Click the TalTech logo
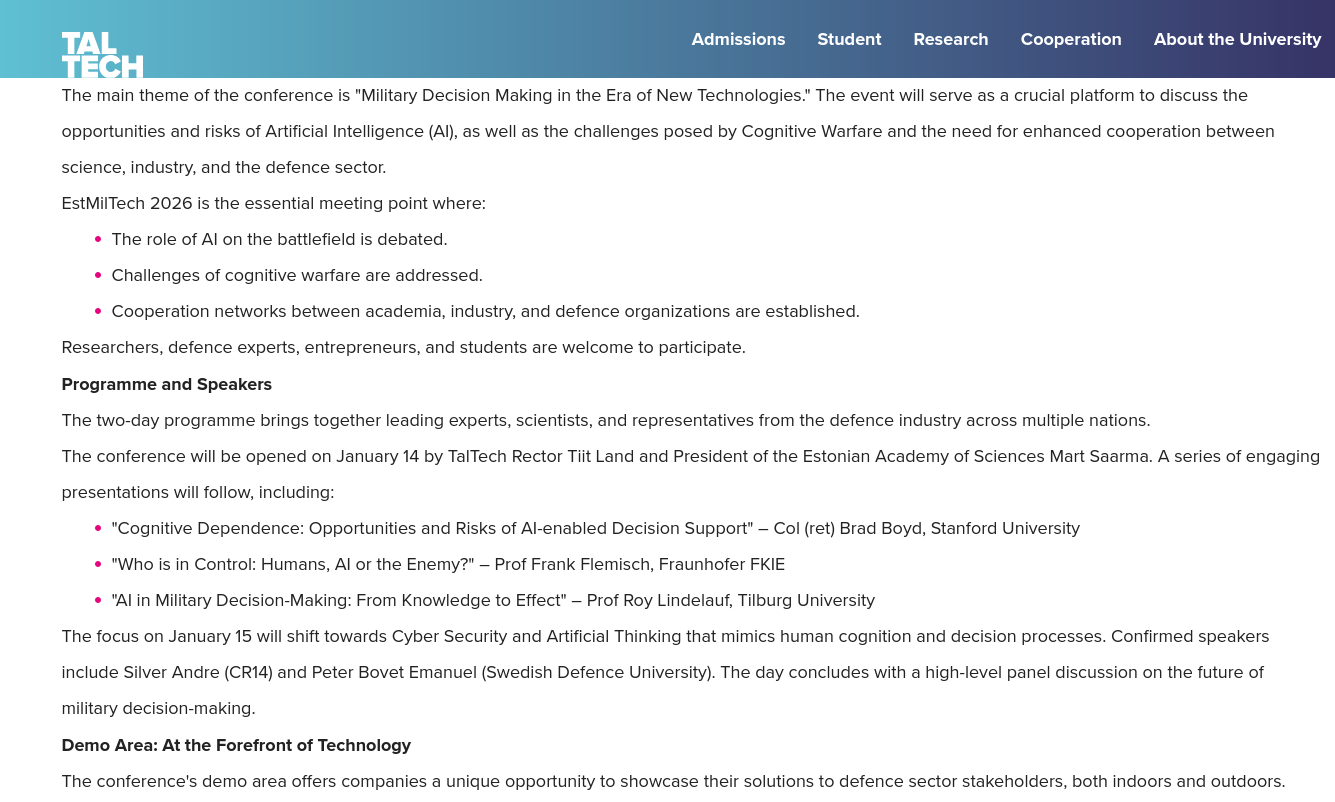 102,54
